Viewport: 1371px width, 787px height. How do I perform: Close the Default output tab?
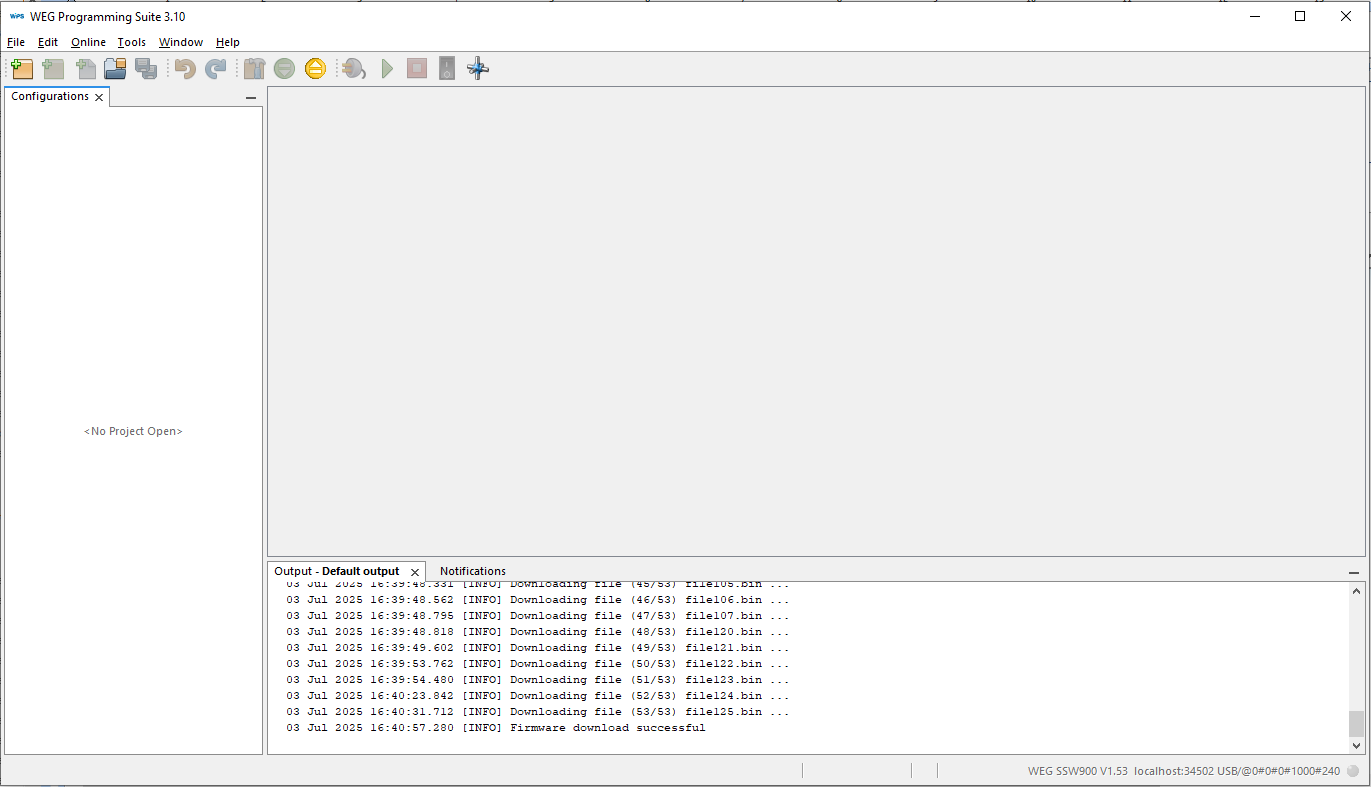415,572
